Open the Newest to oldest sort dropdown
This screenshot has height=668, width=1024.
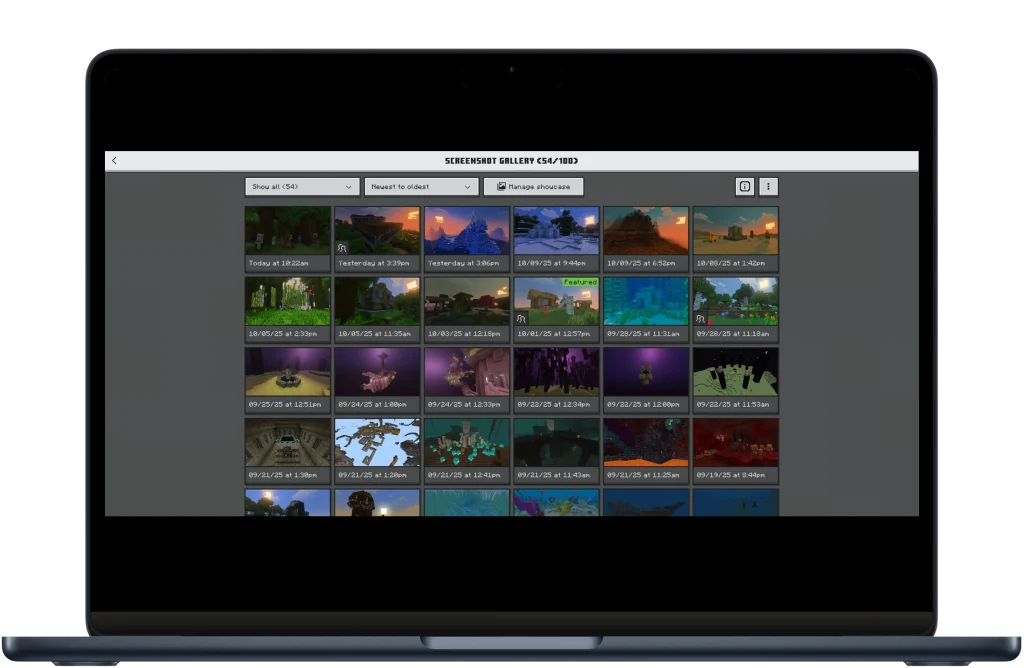coord(421,187)
